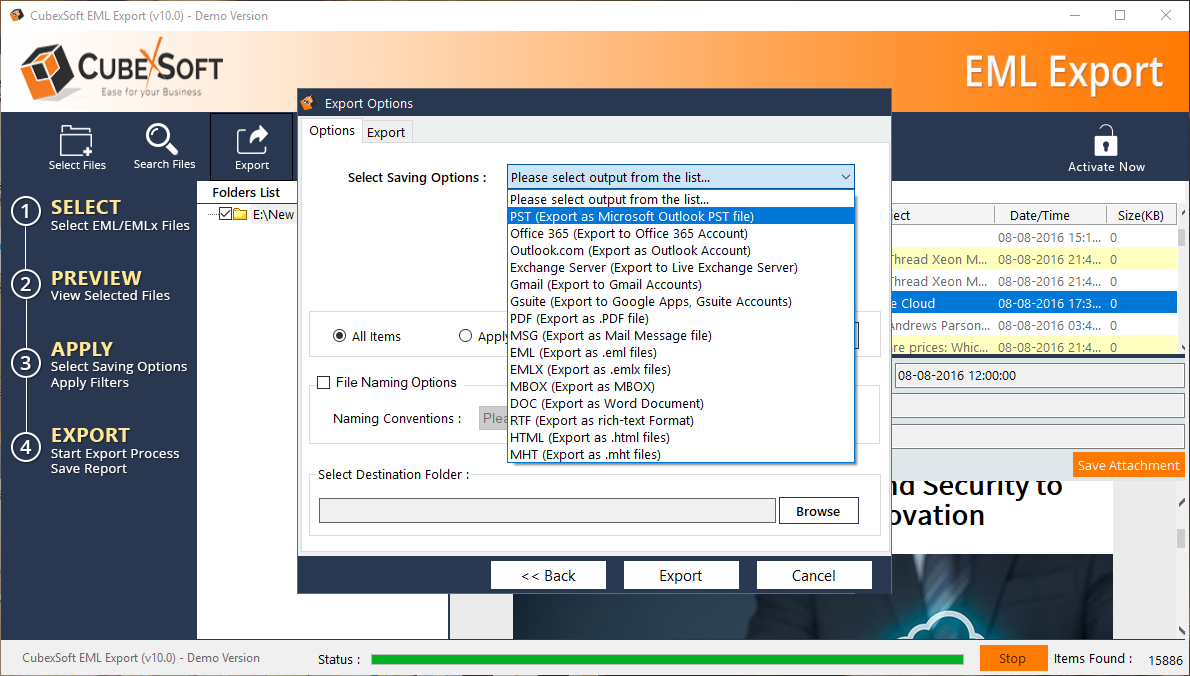Click the Search Files magnifier icon

pyautogui.click(x=163, y=139)
